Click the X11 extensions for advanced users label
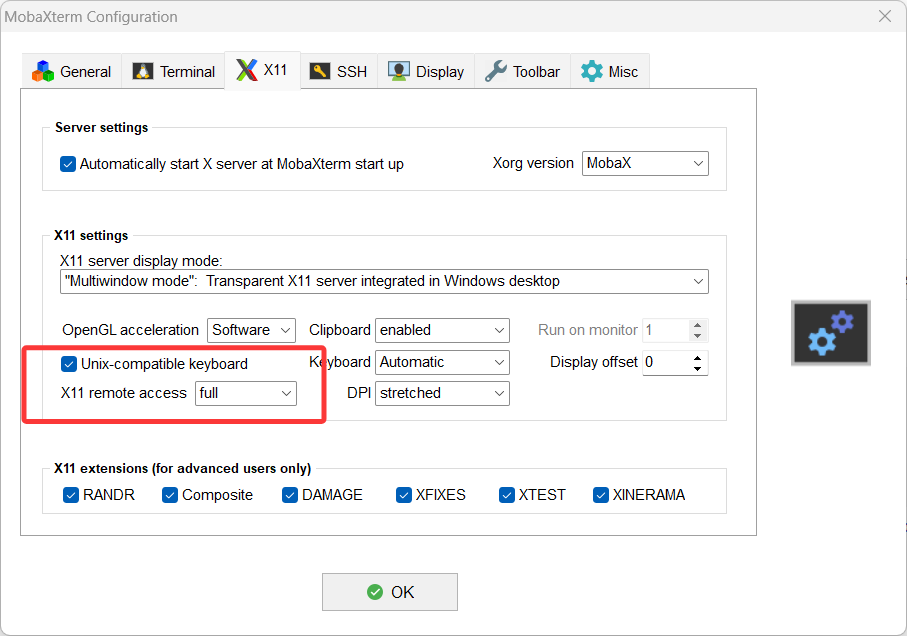Screen dimensions: 907x636 coord(183,468)
